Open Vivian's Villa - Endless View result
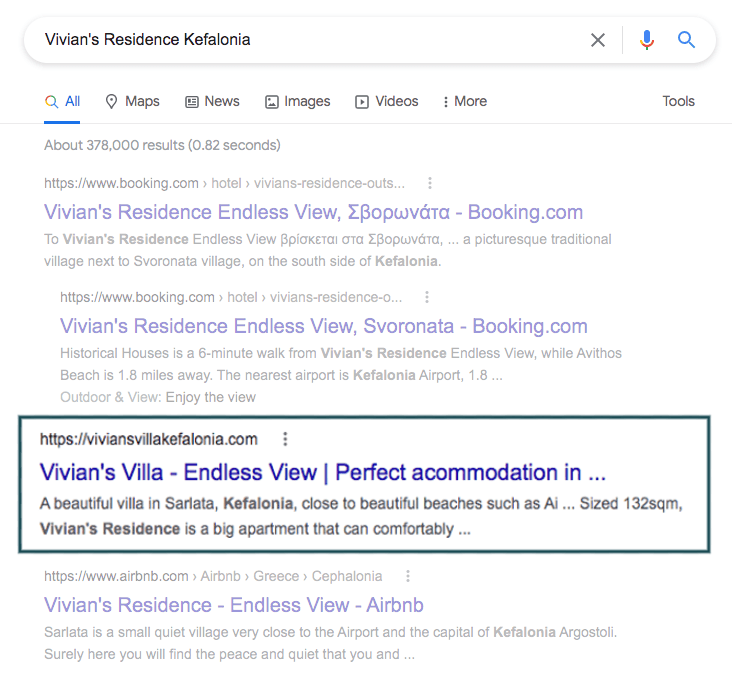The height and width of the screenshot is (690, 732). point(323,472)
